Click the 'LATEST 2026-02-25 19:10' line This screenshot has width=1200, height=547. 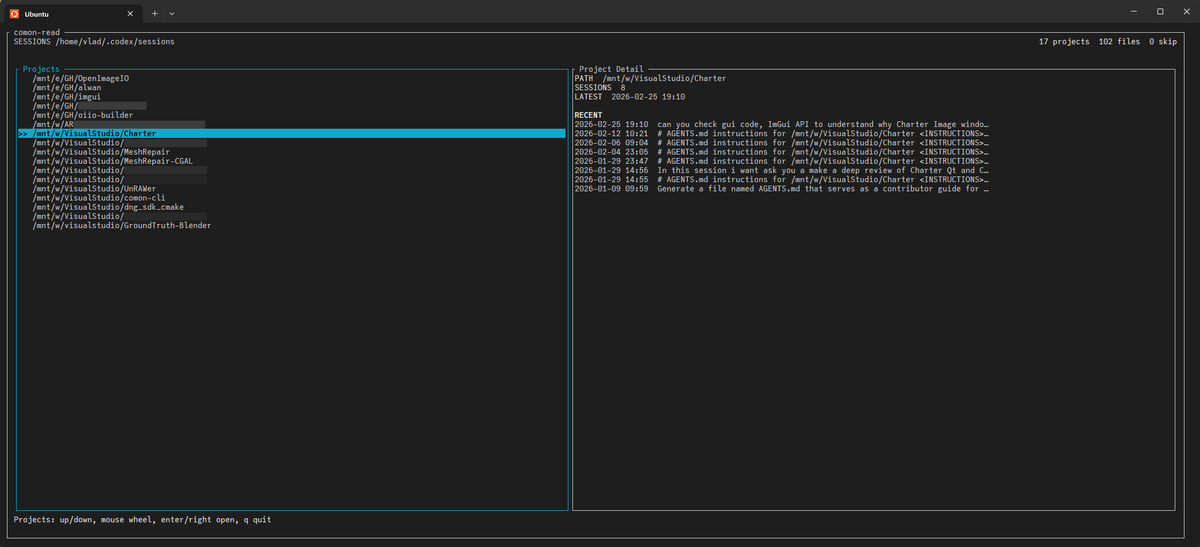pos(629,96)
